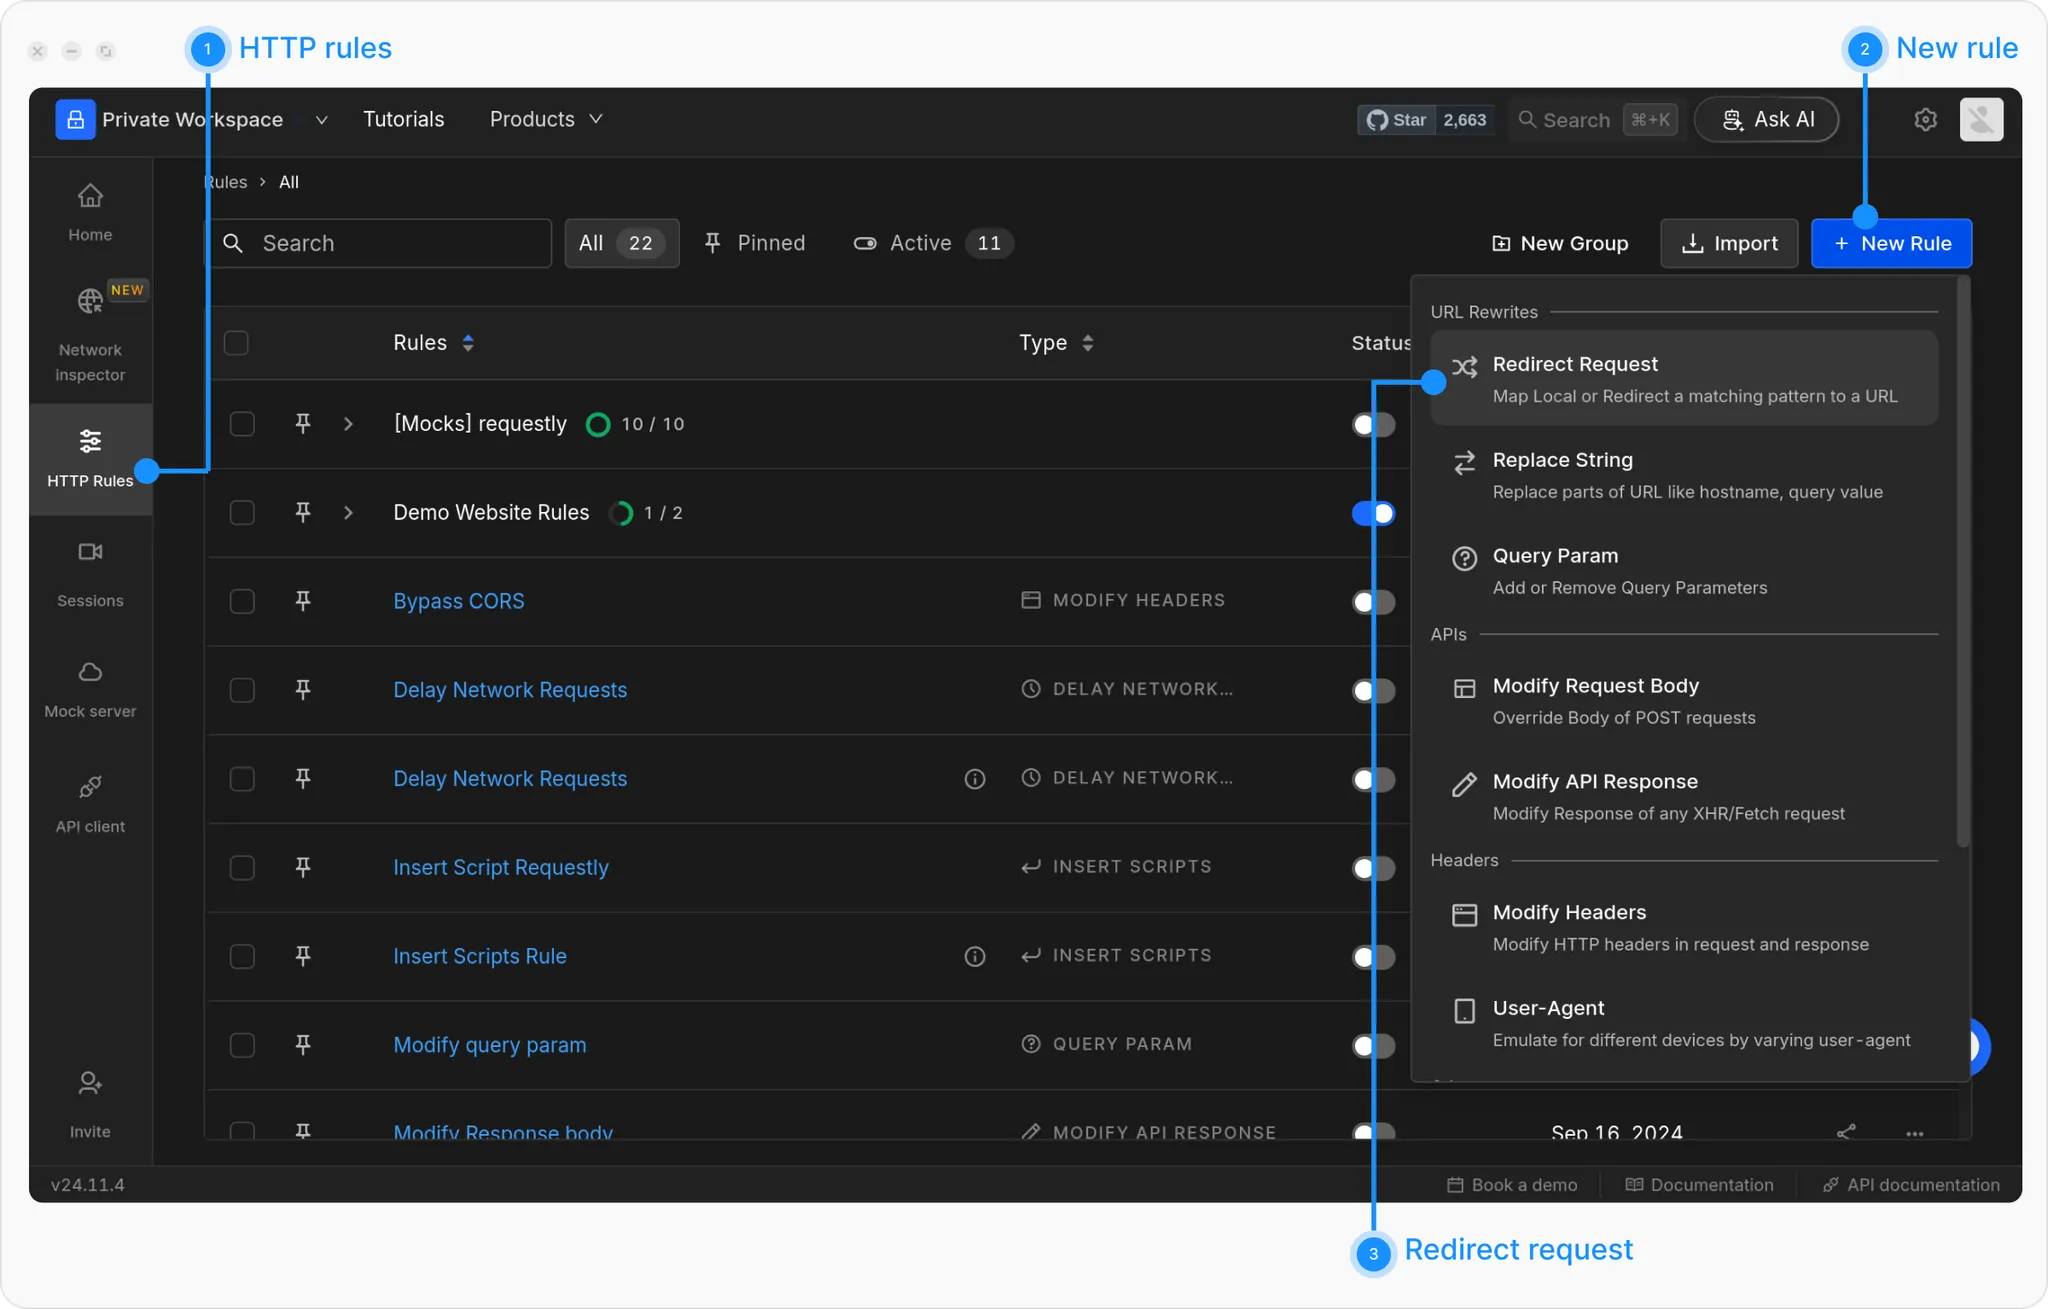Image resolution: width=2048 pixels, height=1309 pixels.
Task: Click the rule menu scrollbar
Action: click(x=1962, y=560)
